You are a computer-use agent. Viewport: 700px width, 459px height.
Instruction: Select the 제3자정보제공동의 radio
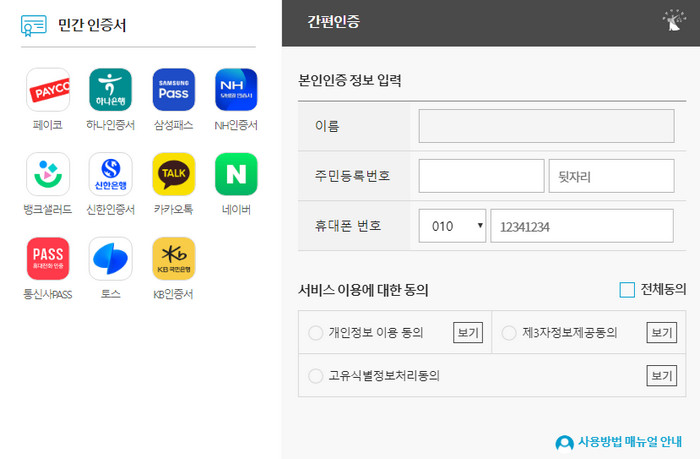point(509,333)
